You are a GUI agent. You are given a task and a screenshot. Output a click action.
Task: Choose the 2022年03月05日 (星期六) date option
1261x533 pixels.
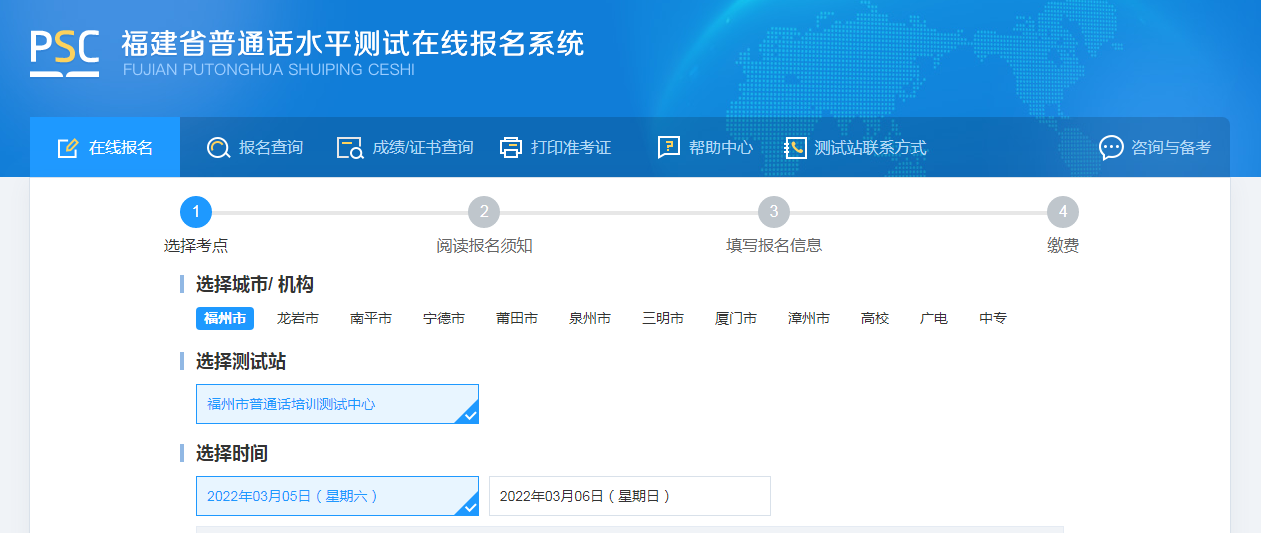[x=337, y=496]
